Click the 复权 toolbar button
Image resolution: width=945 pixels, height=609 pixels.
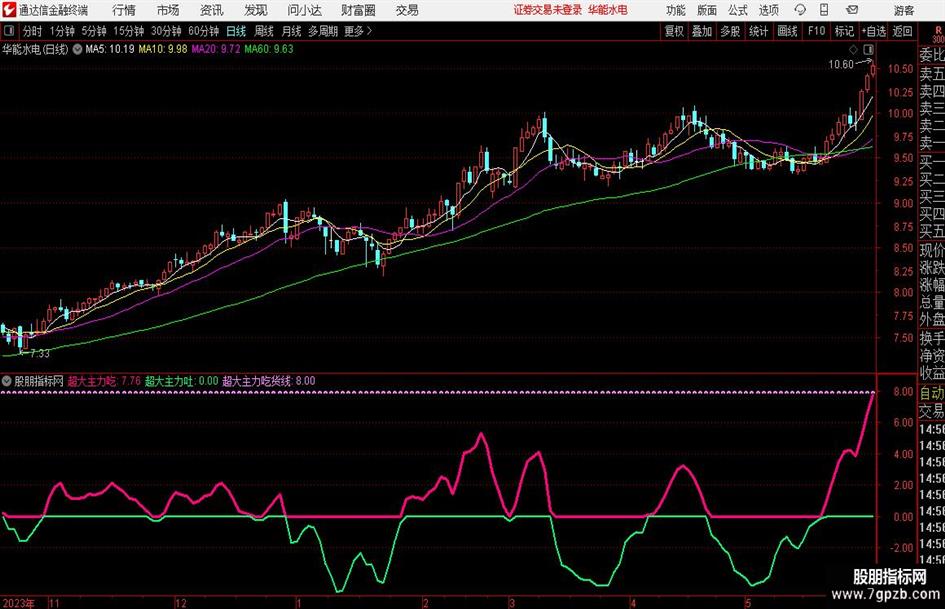tap(674, 31)
